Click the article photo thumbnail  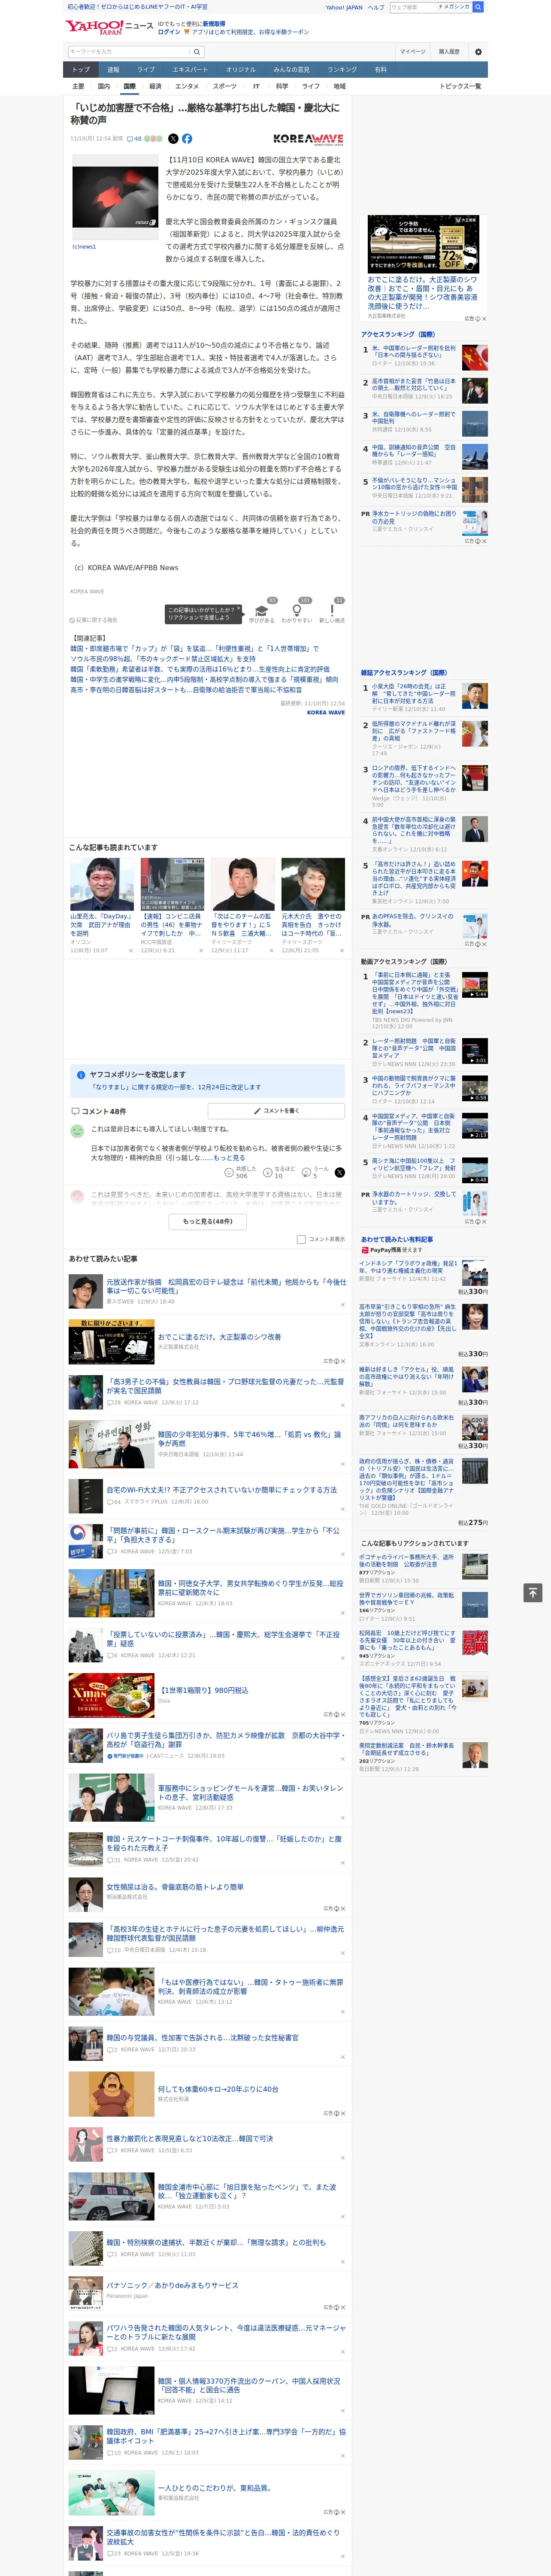click(x=115, y=196)
